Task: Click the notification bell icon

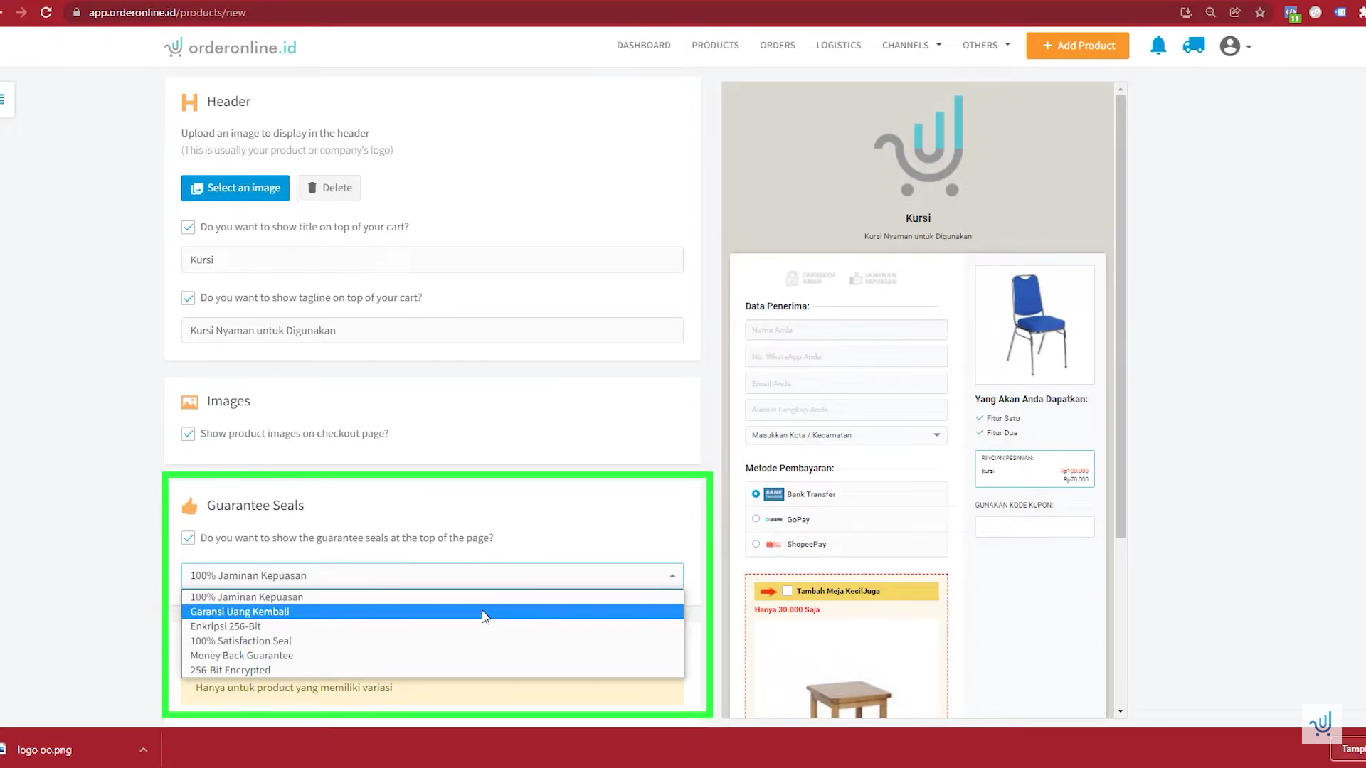Action: [x=1158, y=46]
